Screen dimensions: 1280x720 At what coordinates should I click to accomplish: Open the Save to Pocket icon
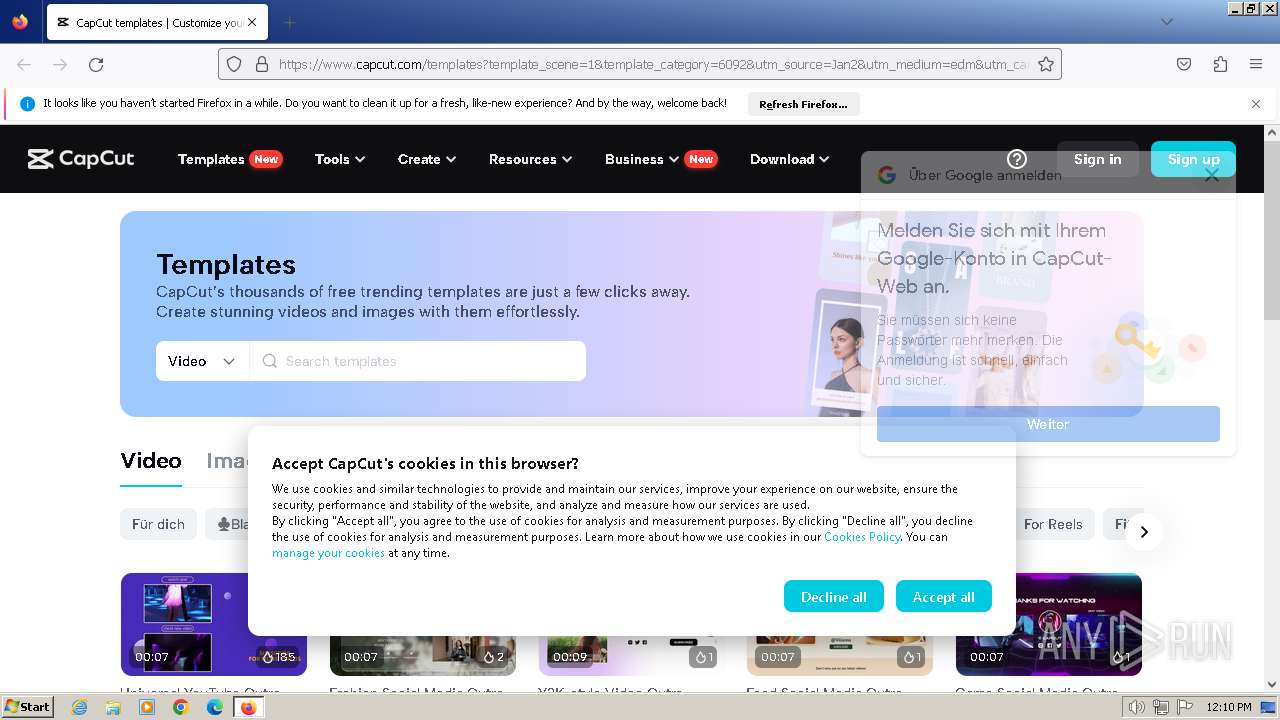pos(1184,64)
